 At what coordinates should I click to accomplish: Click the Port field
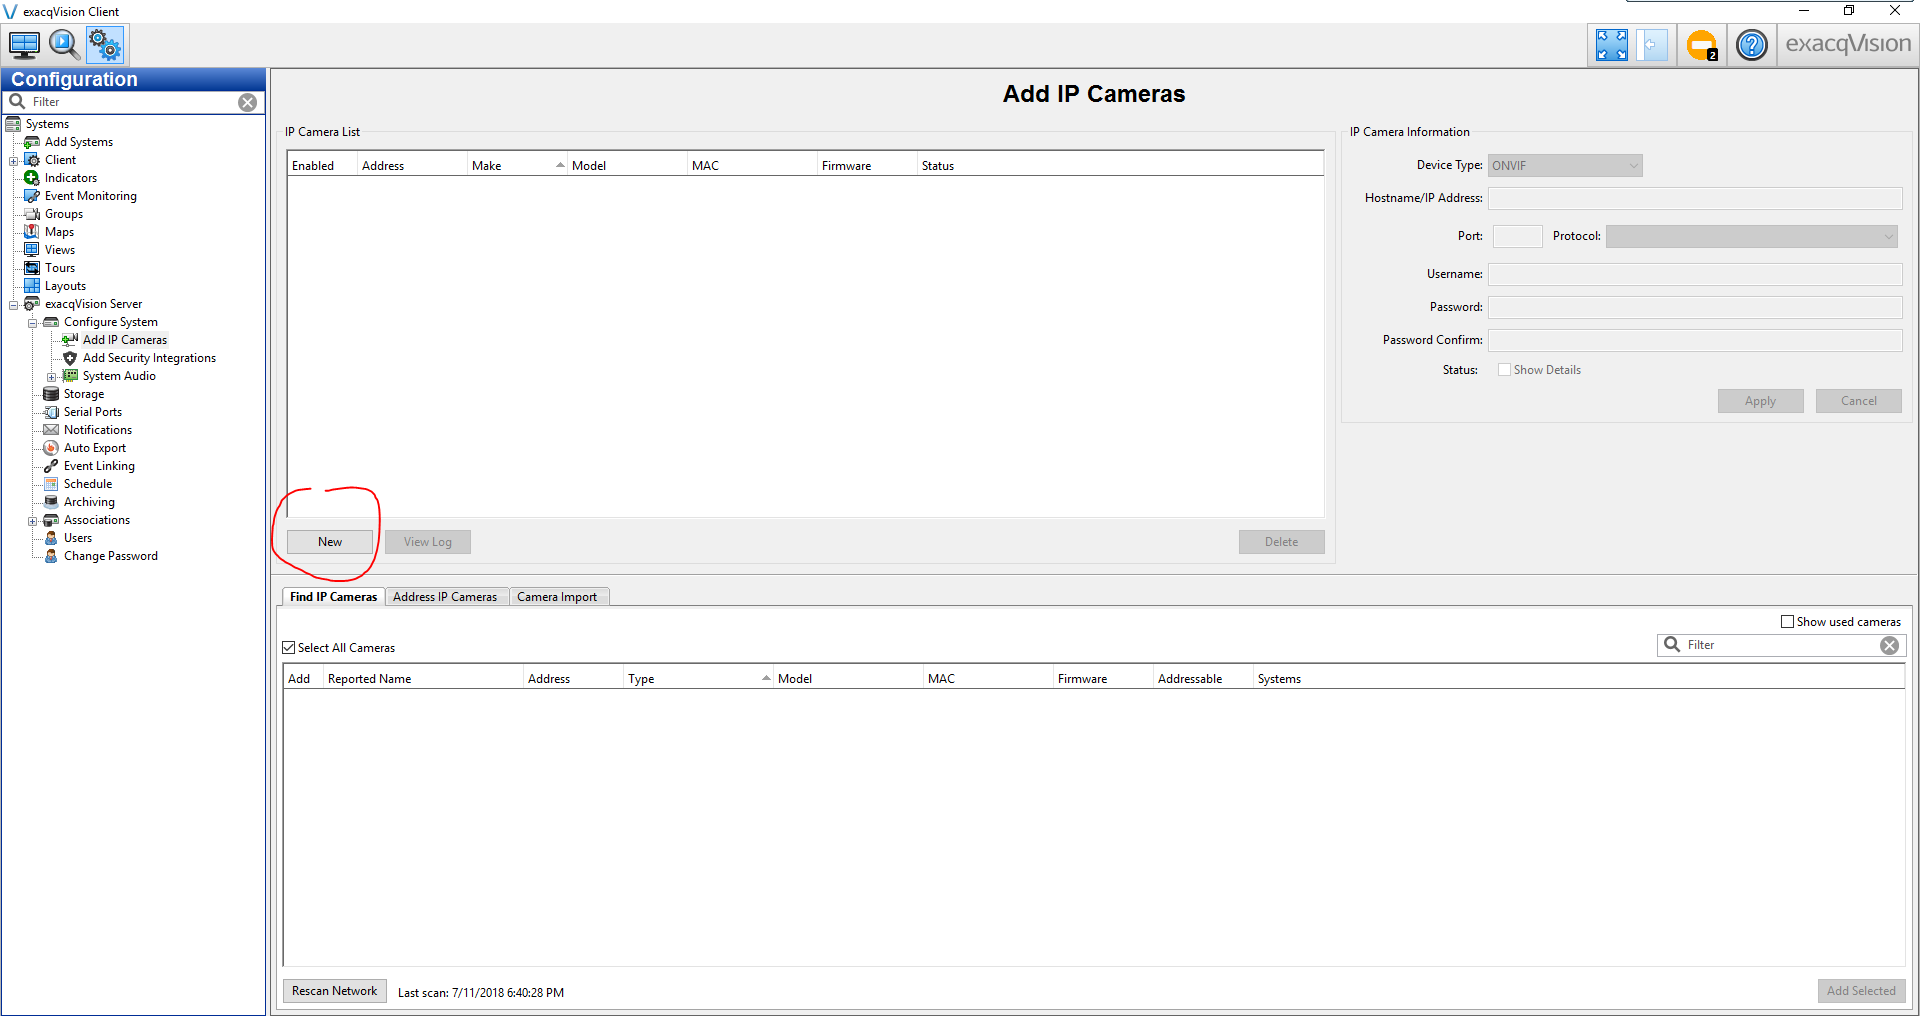click(x=1517, y=237)
